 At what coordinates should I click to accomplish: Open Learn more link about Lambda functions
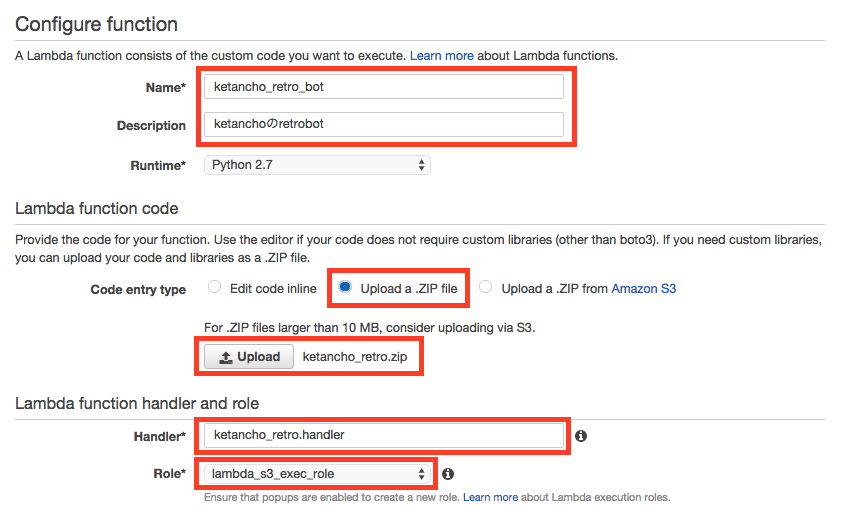pos(441,56)
